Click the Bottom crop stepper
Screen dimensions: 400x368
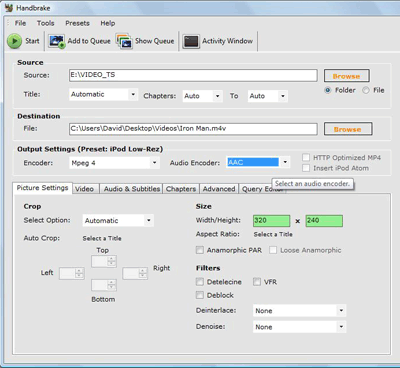click(x=104, y=285)
